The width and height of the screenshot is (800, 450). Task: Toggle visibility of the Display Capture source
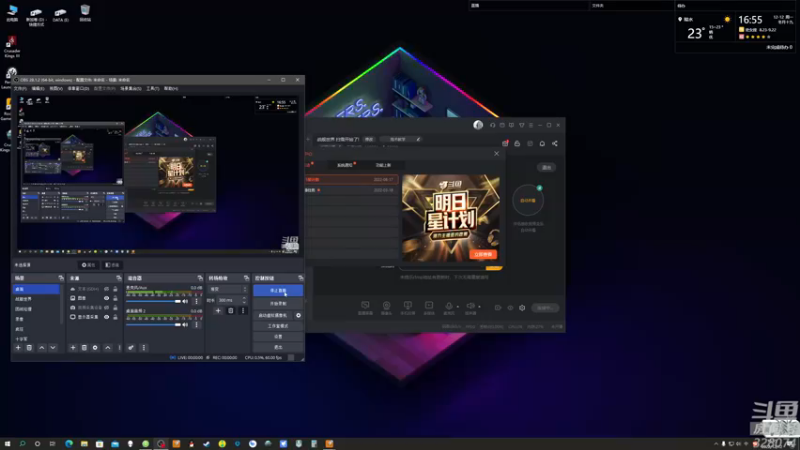(107, 317)
